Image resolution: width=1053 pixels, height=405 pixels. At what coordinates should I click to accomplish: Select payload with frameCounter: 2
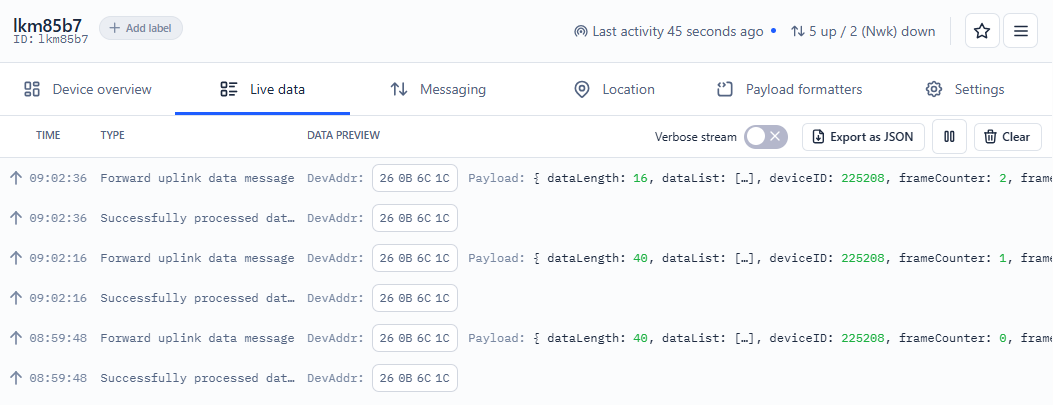[760, 178]
